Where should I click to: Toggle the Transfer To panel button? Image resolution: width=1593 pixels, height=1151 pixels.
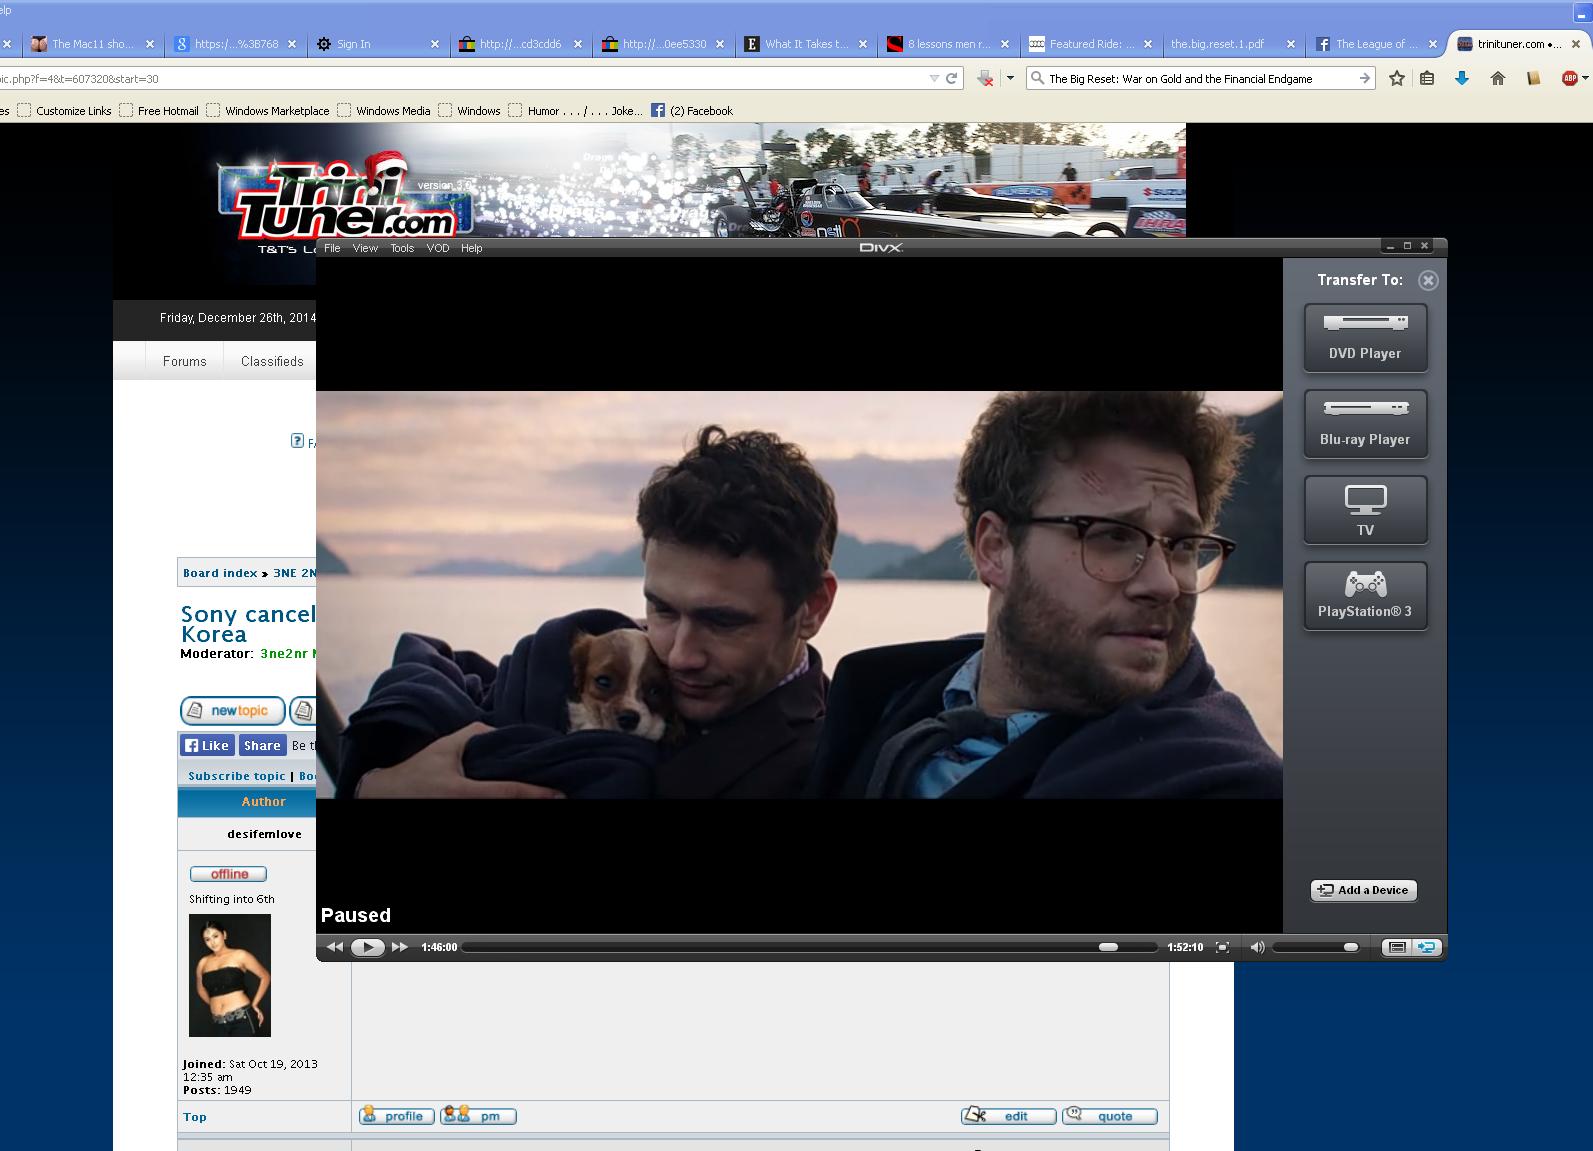pyautogui.click(x=1427, y=947)
